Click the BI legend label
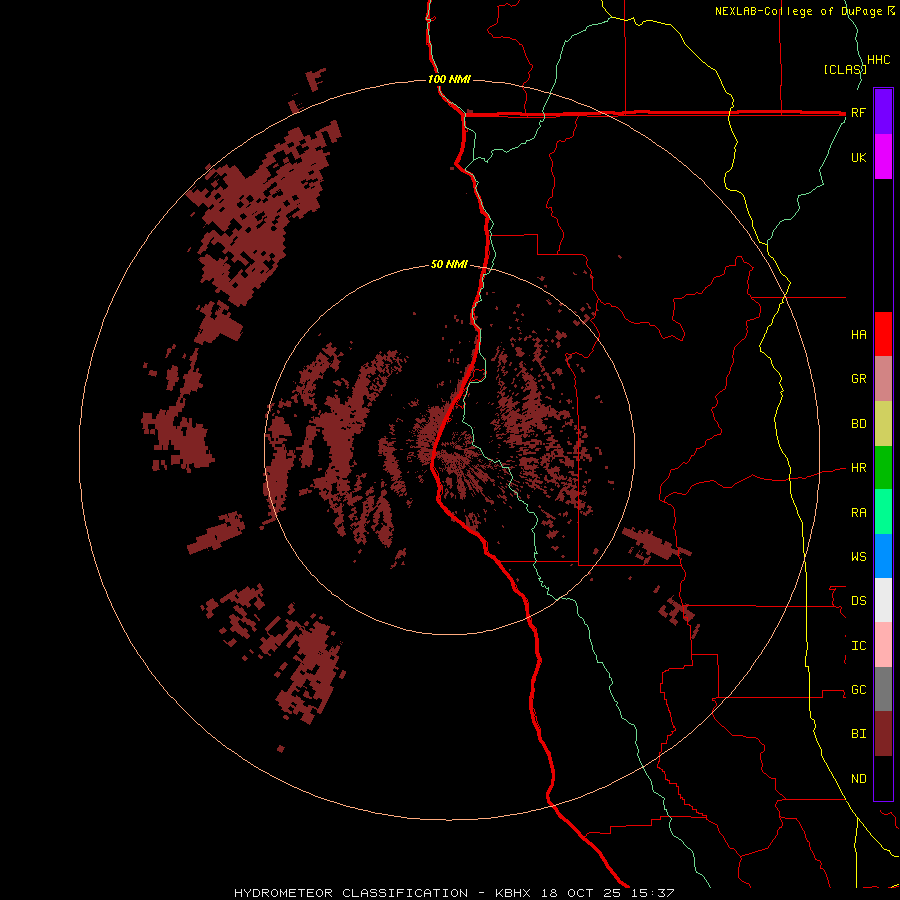Image resolution: width=900 pixels, height=900 pixels. point(859,734)
